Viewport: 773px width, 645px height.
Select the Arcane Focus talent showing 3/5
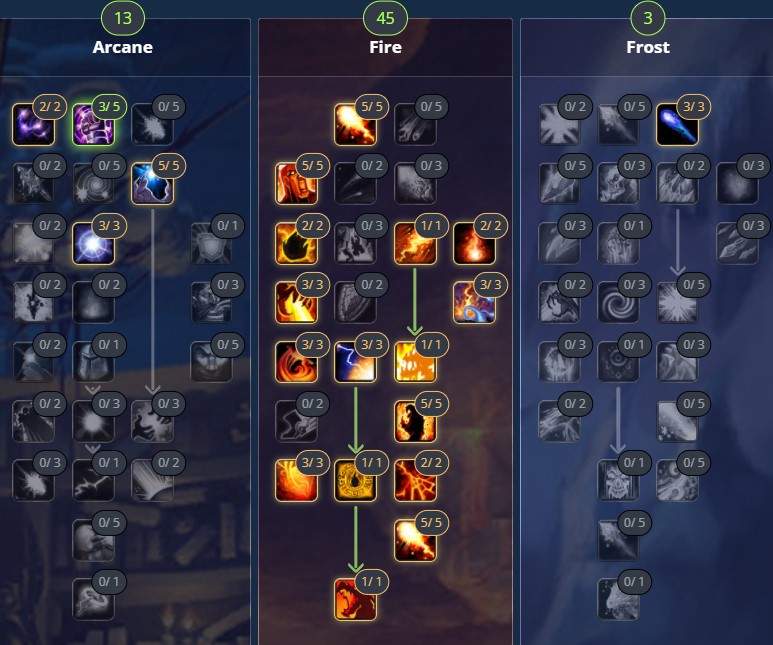93,124
